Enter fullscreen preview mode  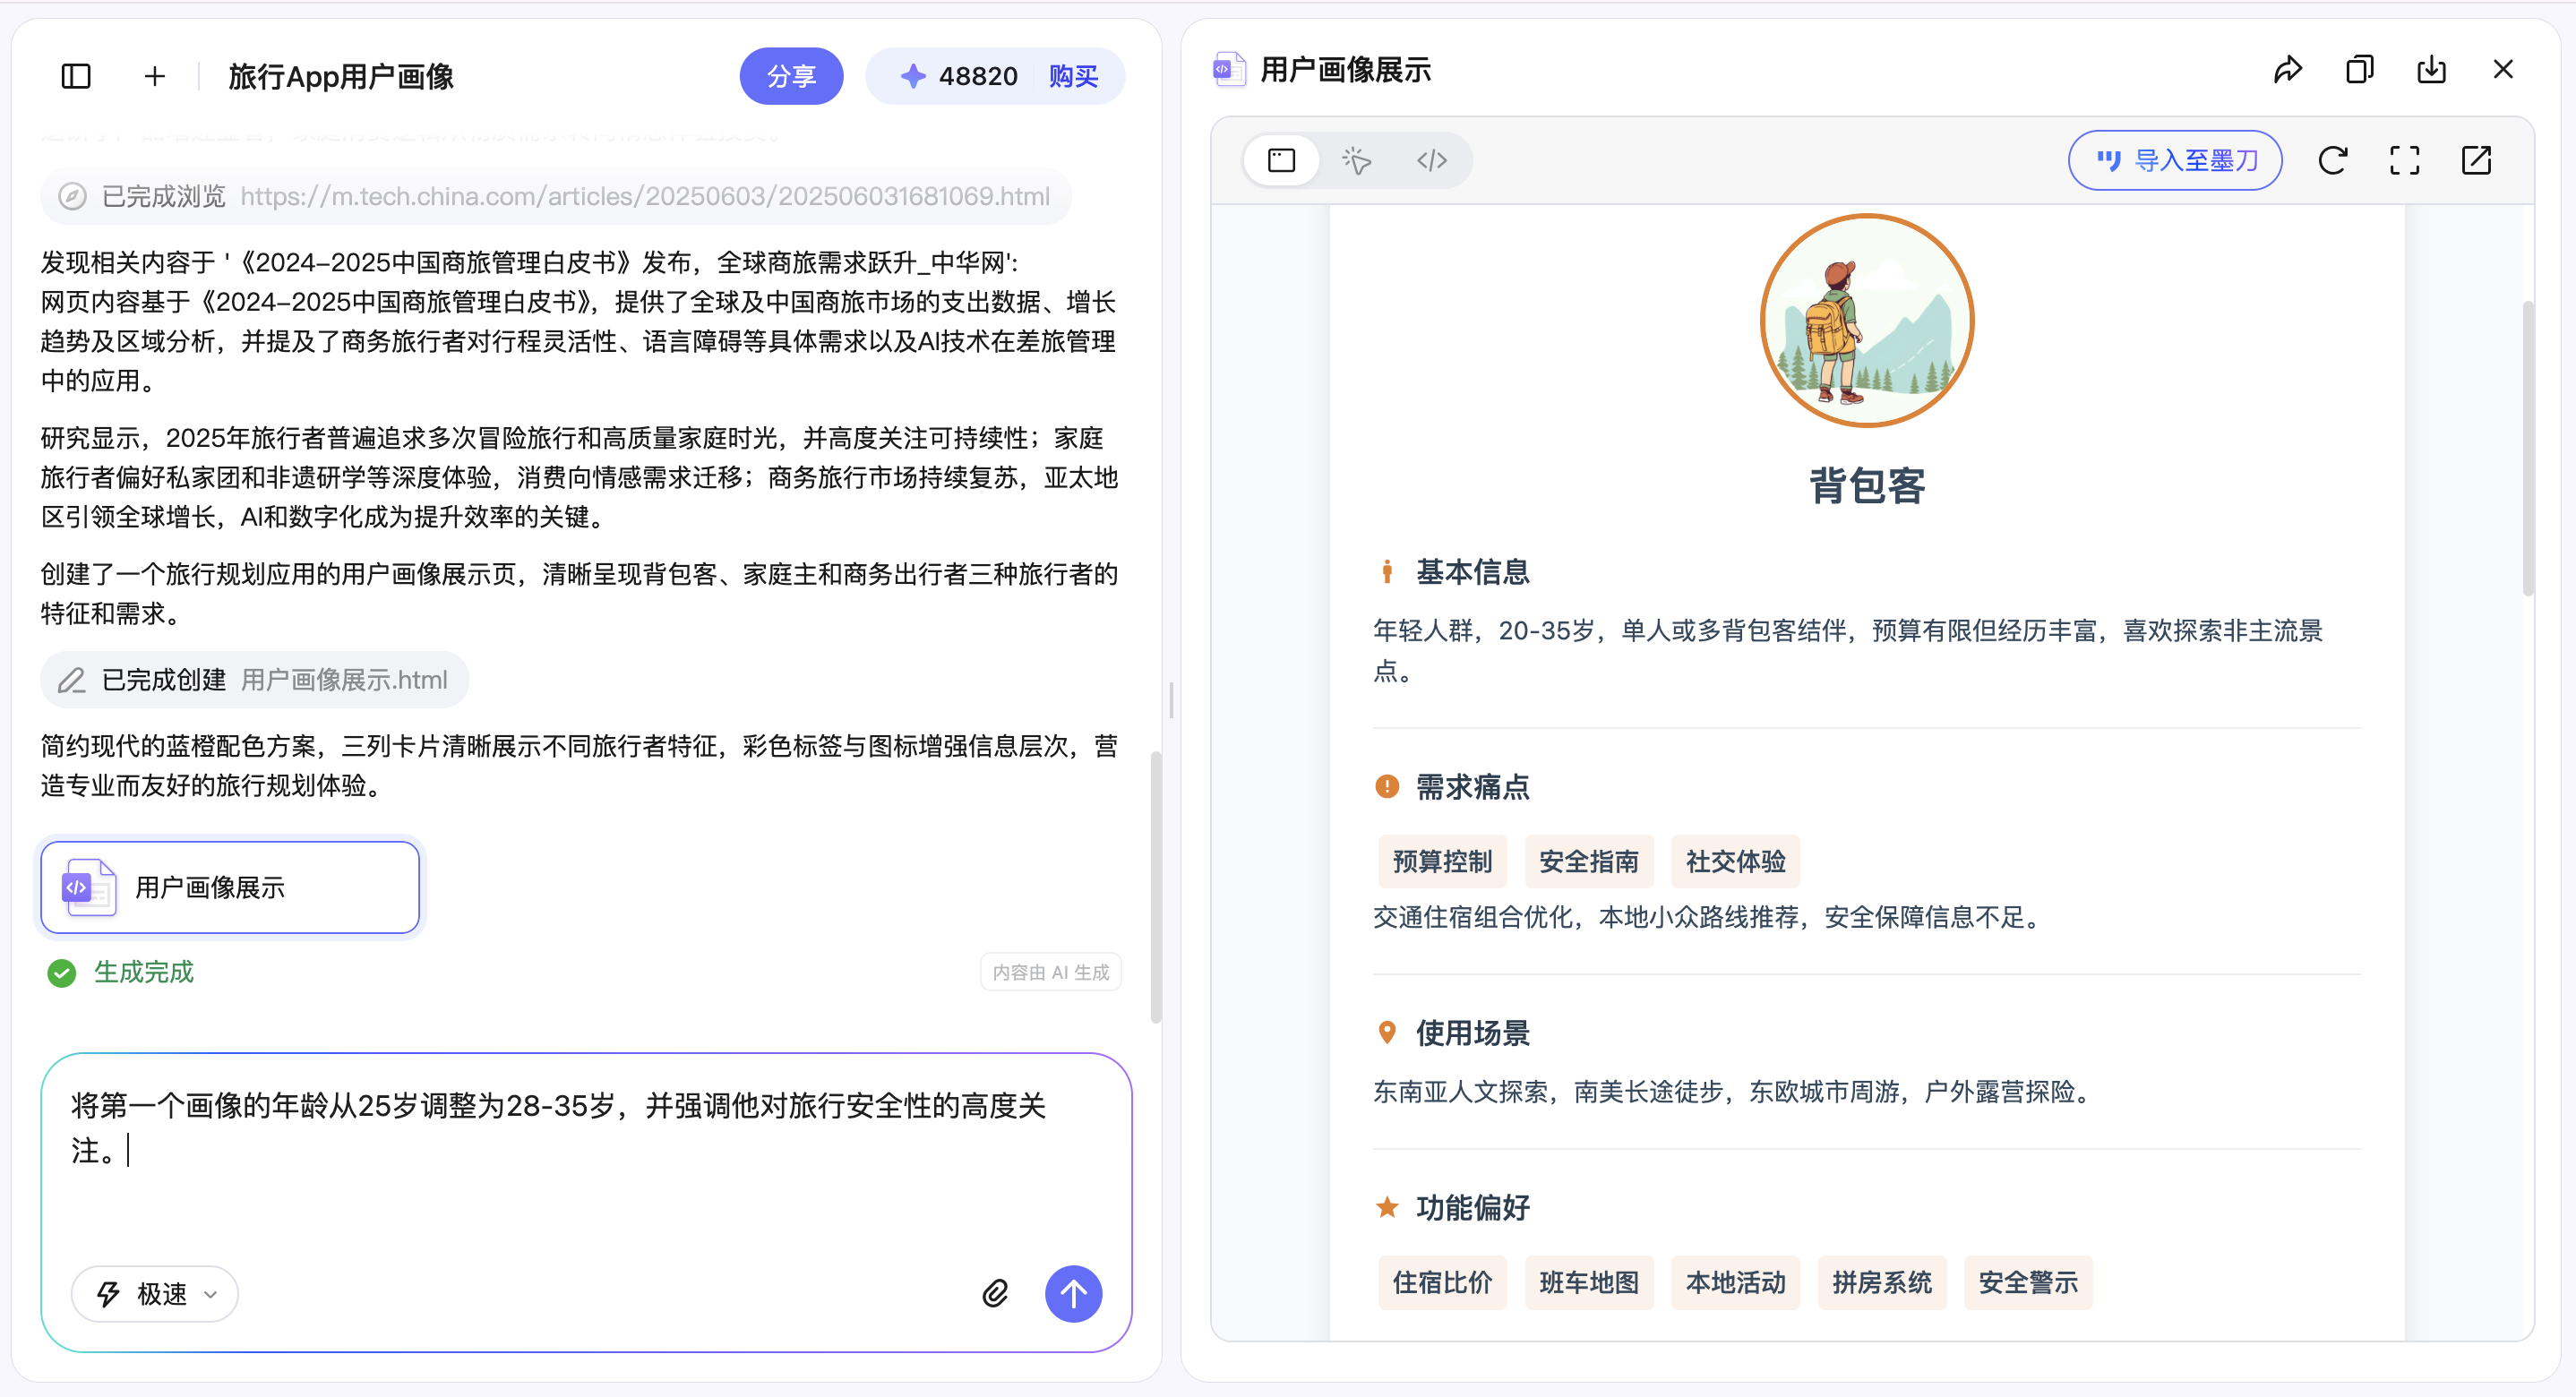2404,160
